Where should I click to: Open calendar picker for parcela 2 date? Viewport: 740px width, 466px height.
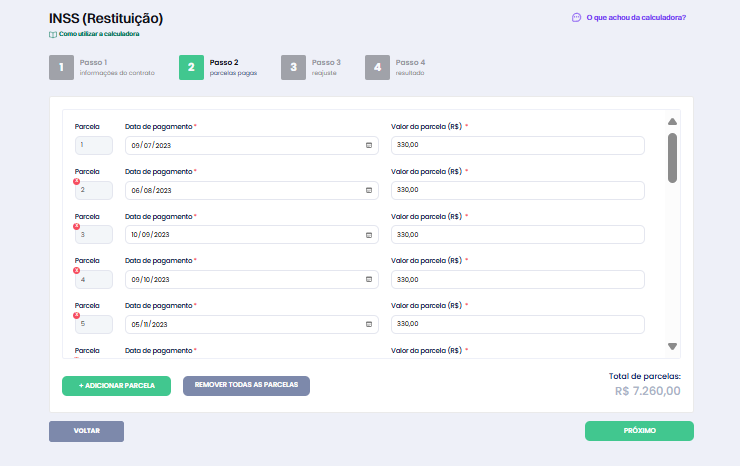click(x=368, y=190)
